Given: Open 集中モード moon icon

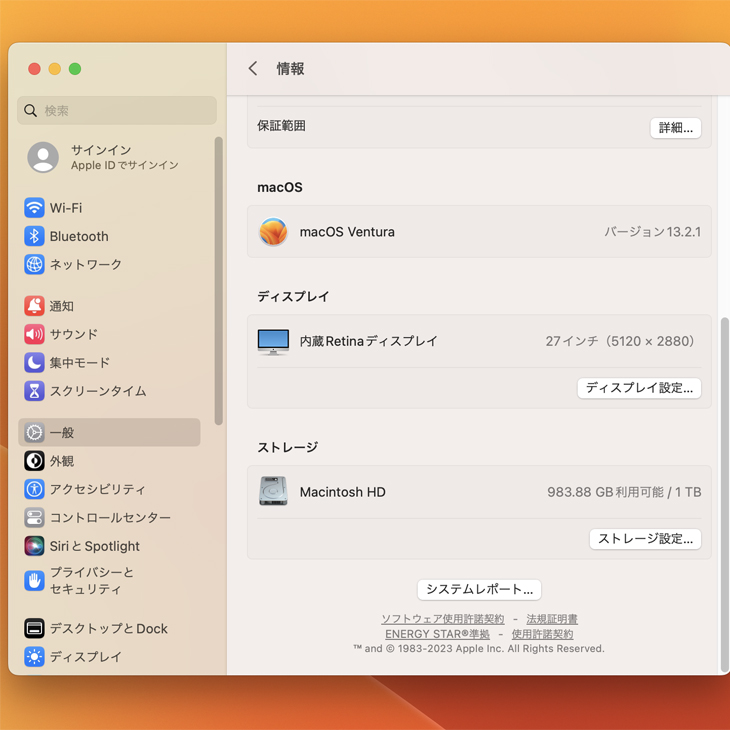Looking at the screenshot, I should (34, 363).
